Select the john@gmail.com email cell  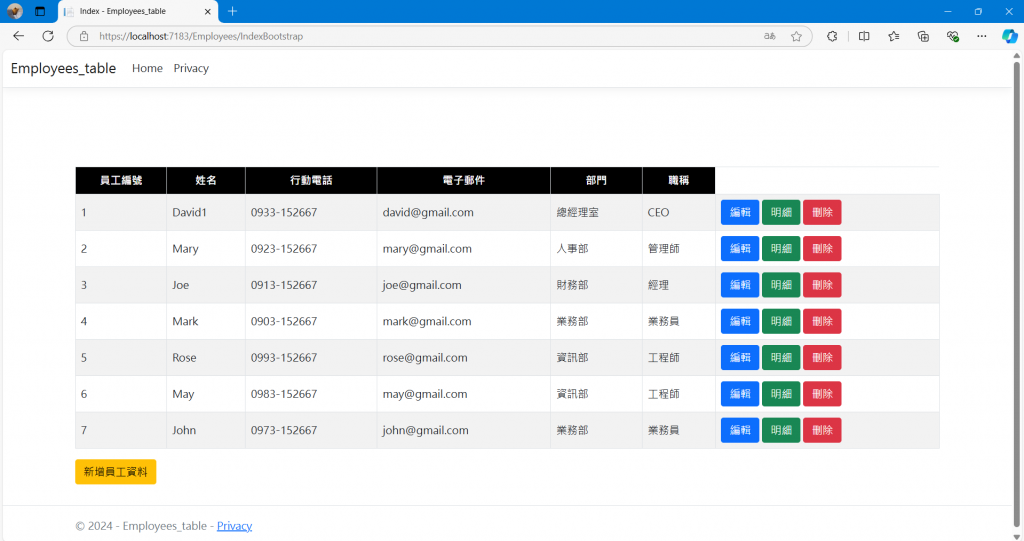tap(464, 430)
